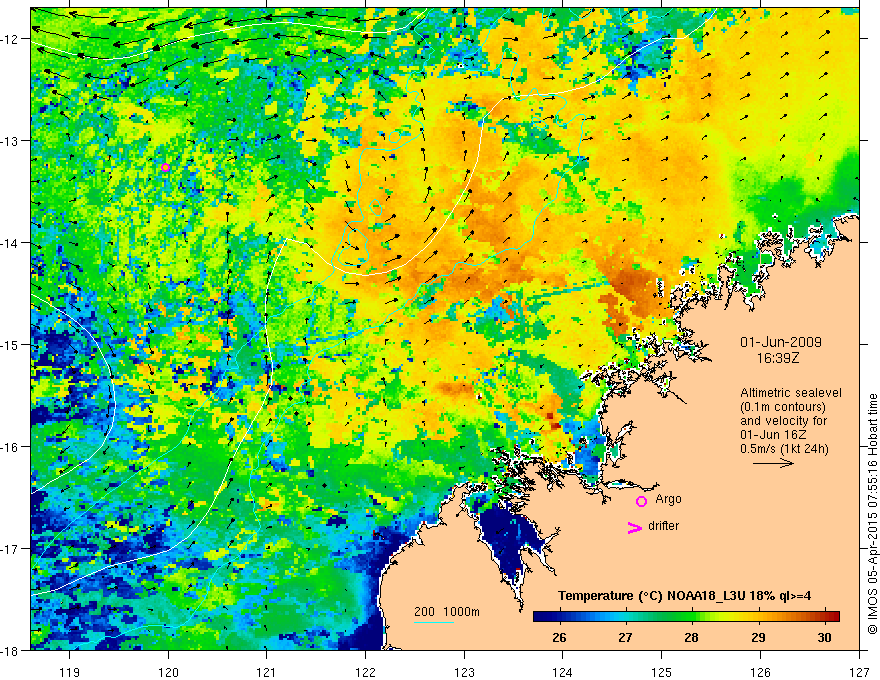Image resolution: width=880 pixels, height=680 pixels.
Task: Click the 'Altimetric sealevel' caption text
Action: [x=791, y=393]
